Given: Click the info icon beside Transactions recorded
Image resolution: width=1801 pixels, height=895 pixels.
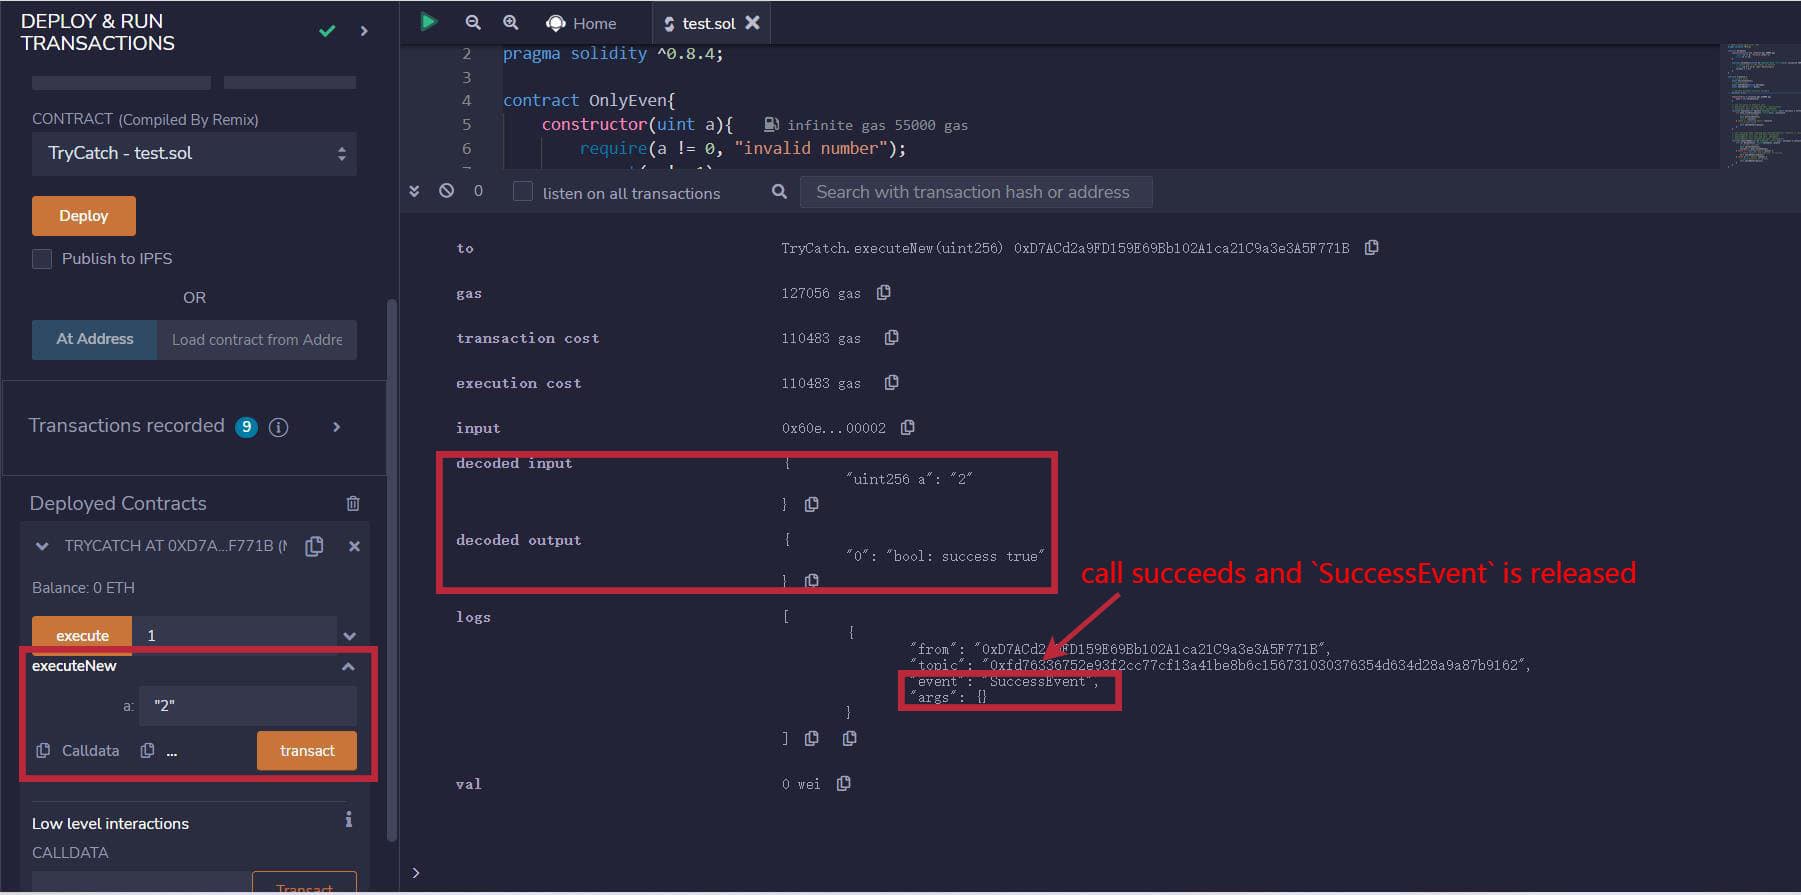Looking at the screenshot, I should (x=279, y=427).
